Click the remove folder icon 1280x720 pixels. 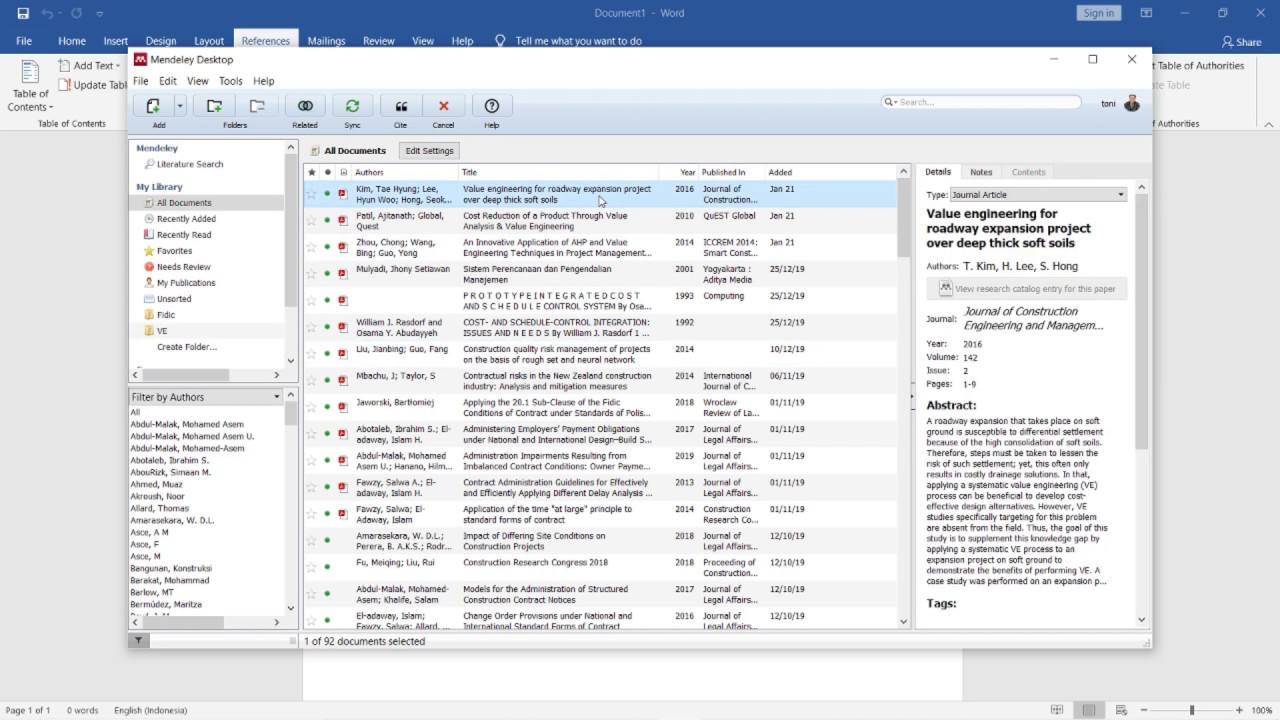point(257,106)
